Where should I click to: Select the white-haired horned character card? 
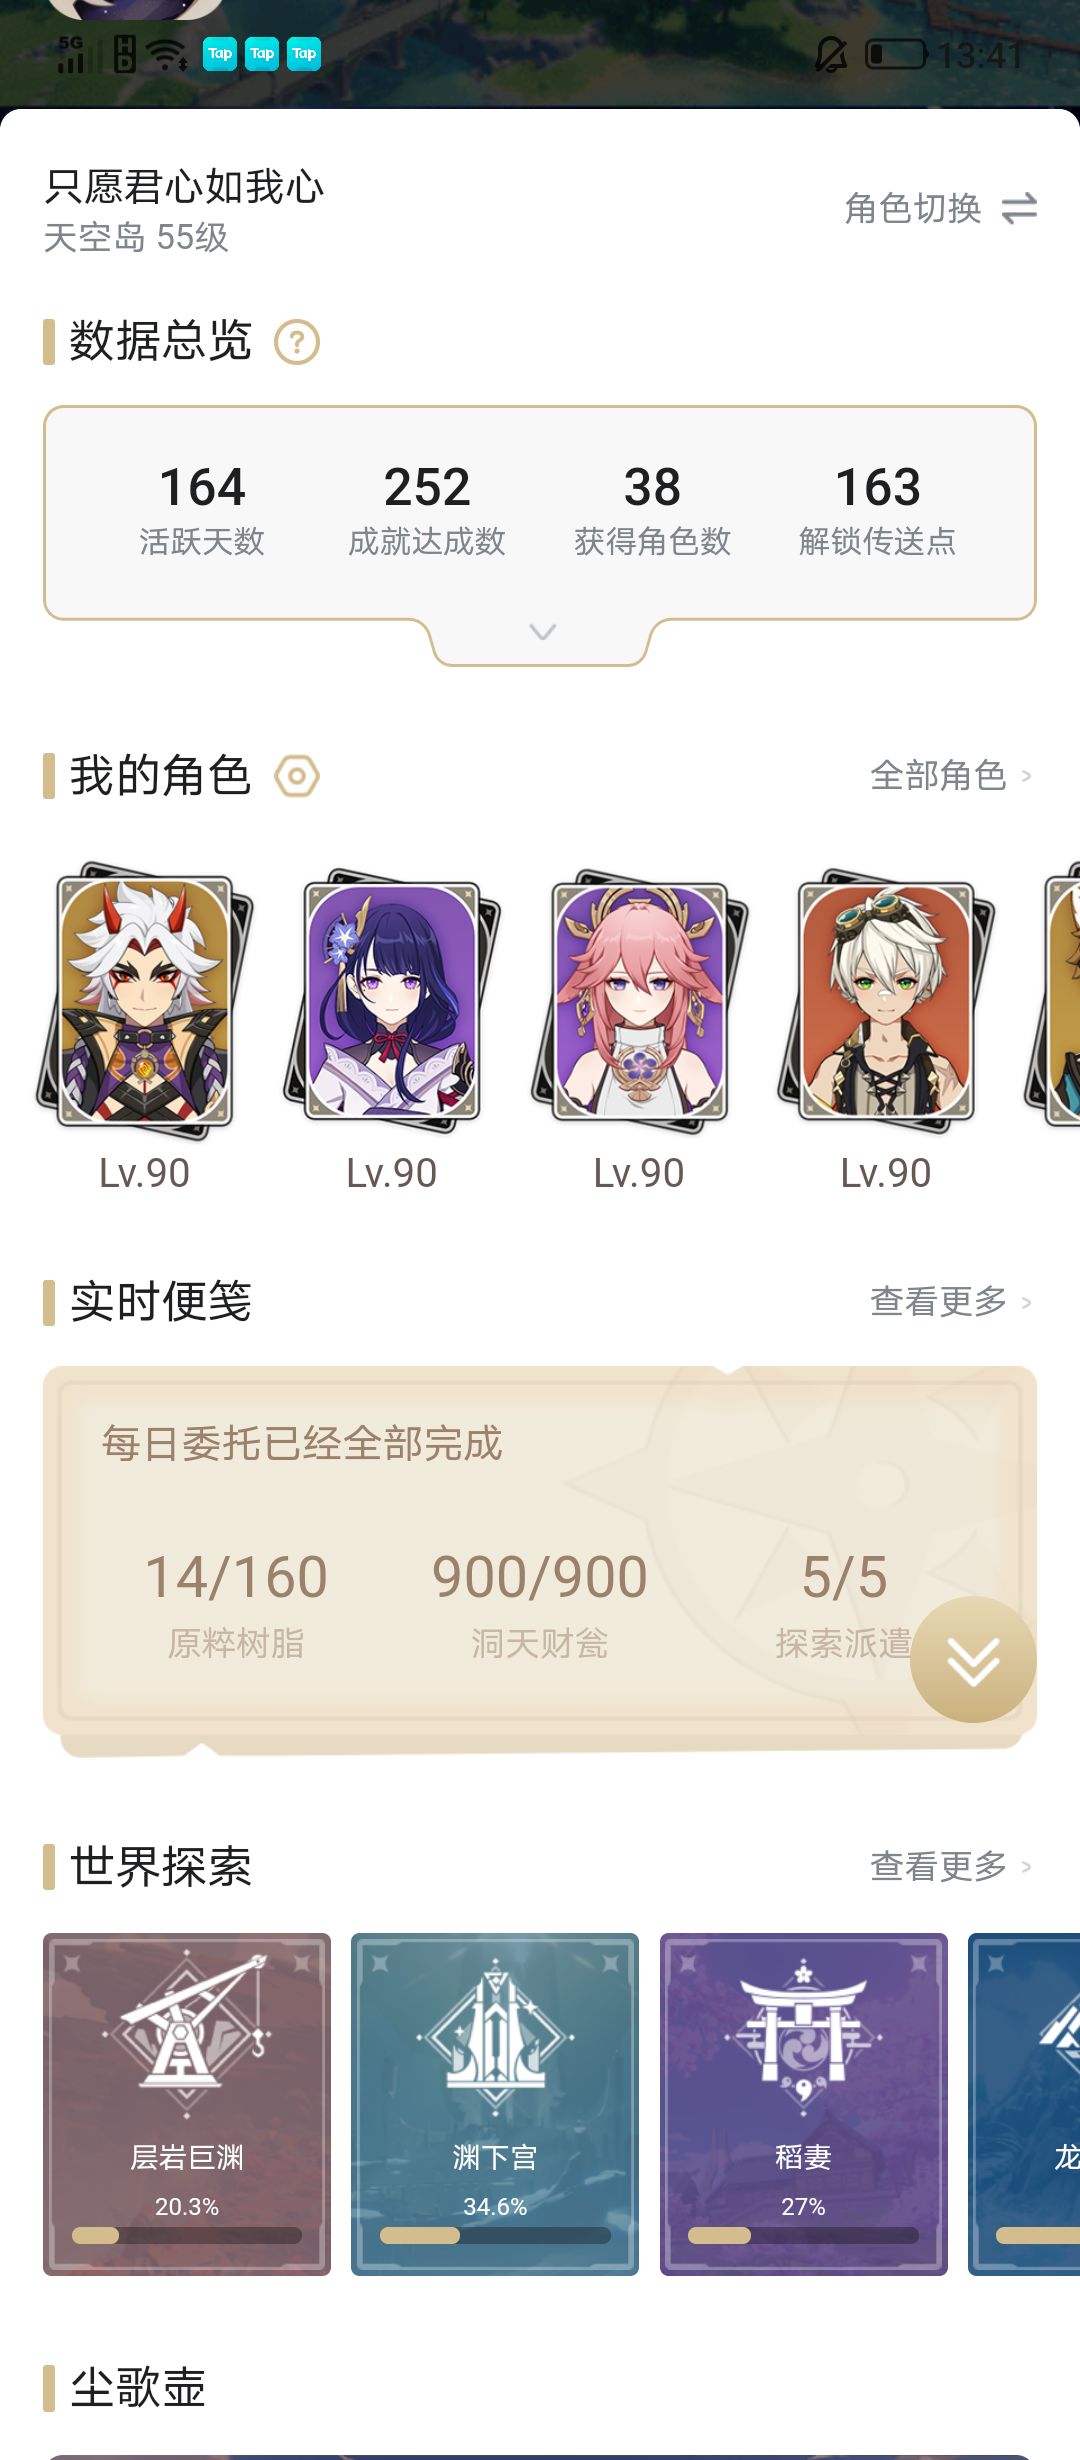click(145, 1001)
